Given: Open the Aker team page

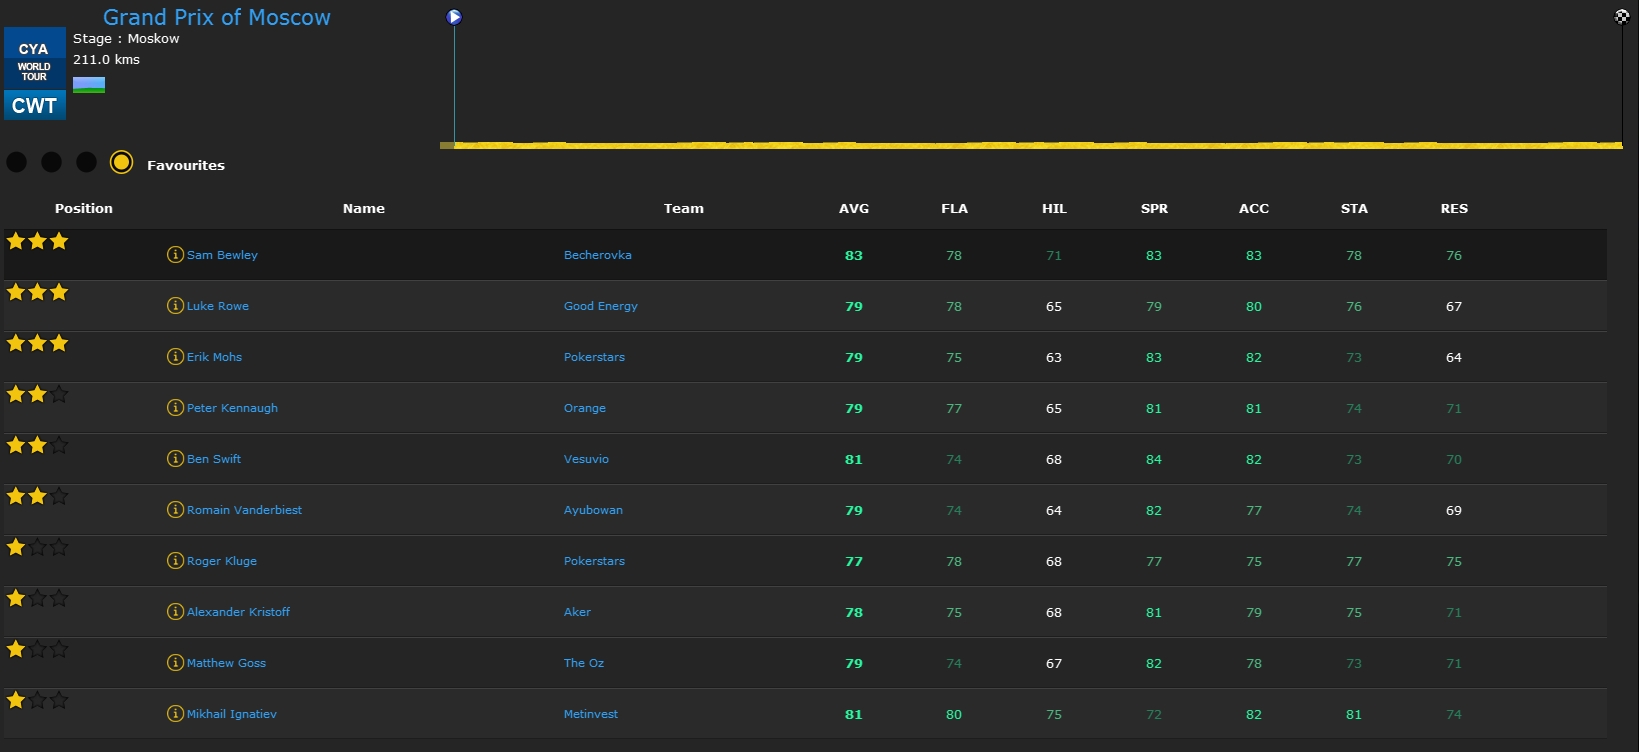Looking at the screenshot, I should (577, 612).
